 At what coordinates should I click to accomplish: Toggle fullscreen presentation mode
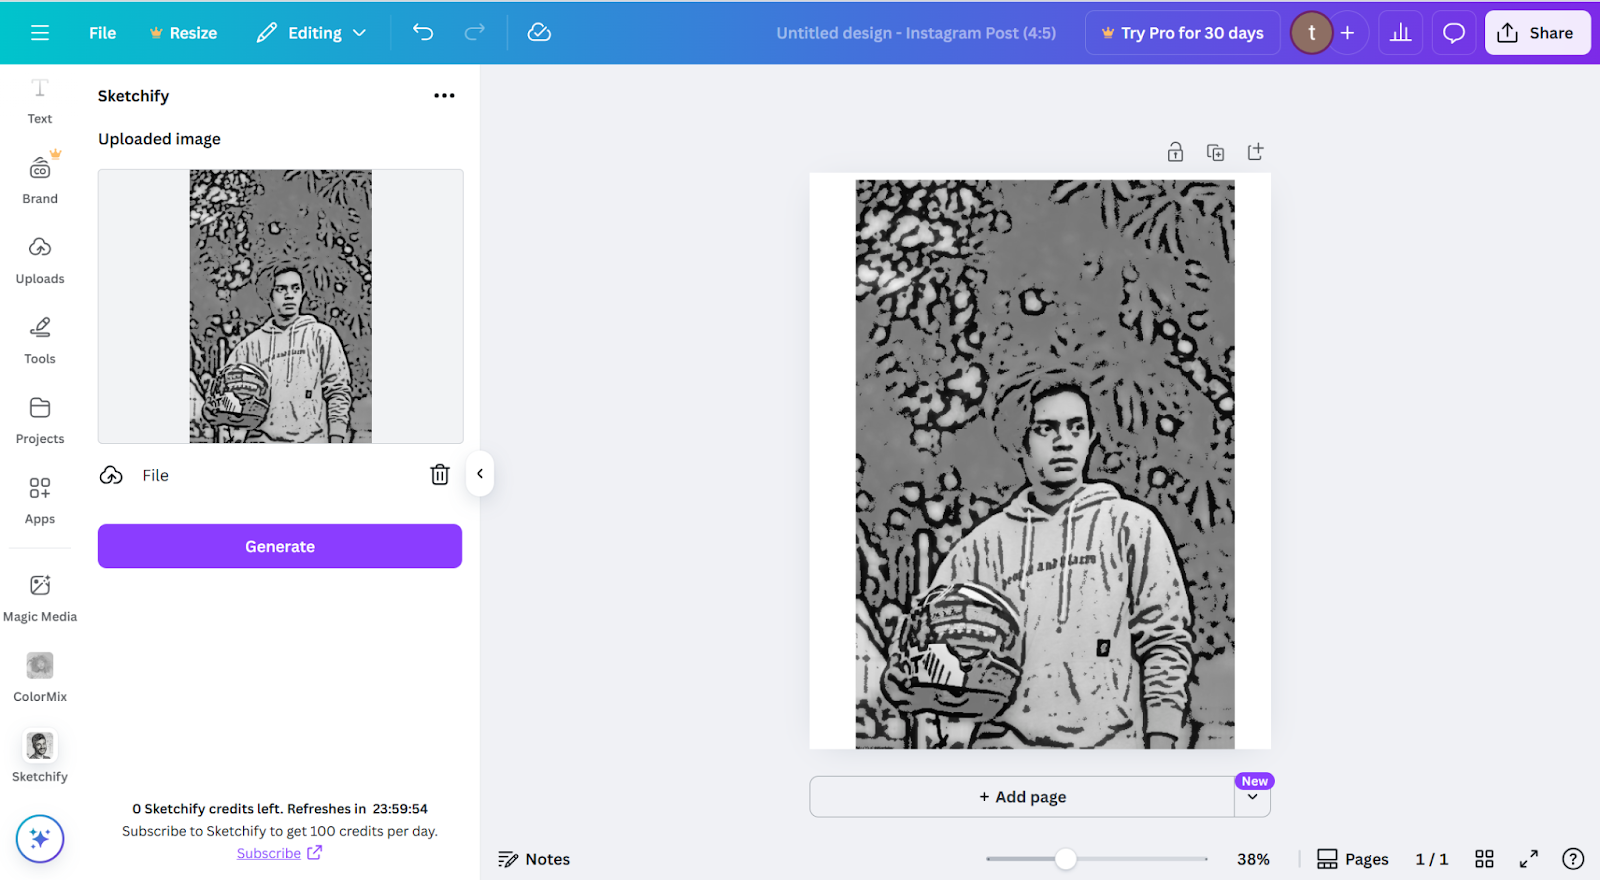(1529, 859)
